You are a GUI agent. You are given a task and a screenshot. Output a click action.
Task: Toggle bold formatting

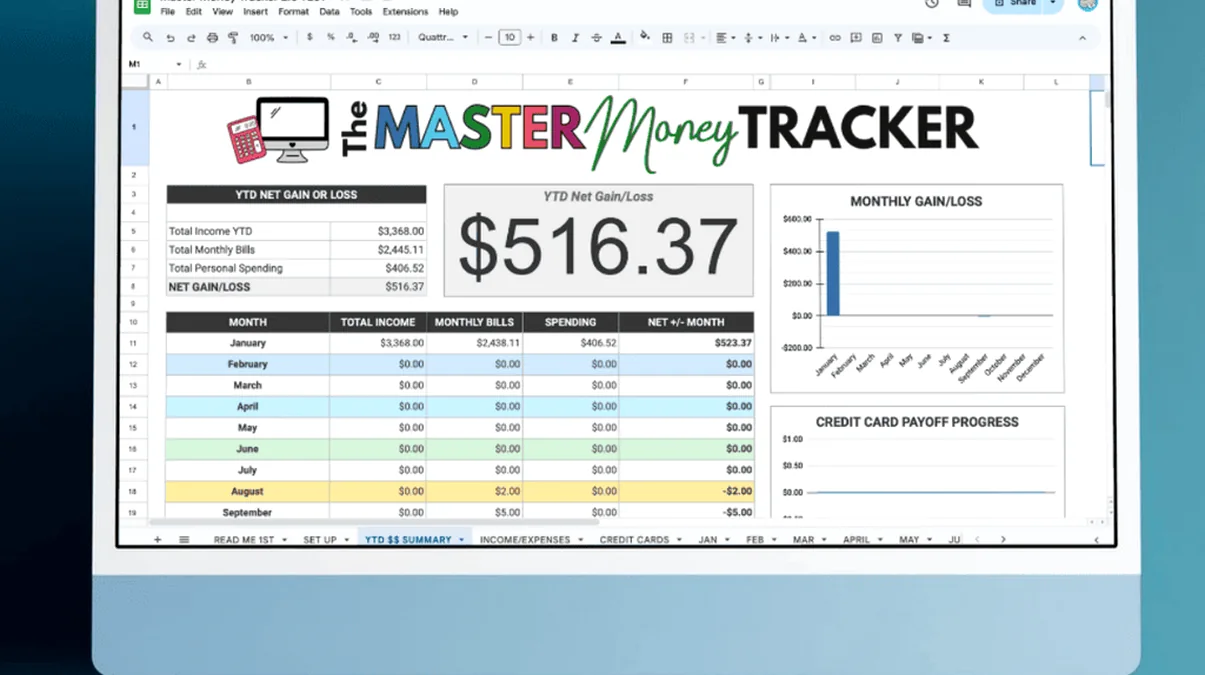pyautogui.click(x=554, y=38)
